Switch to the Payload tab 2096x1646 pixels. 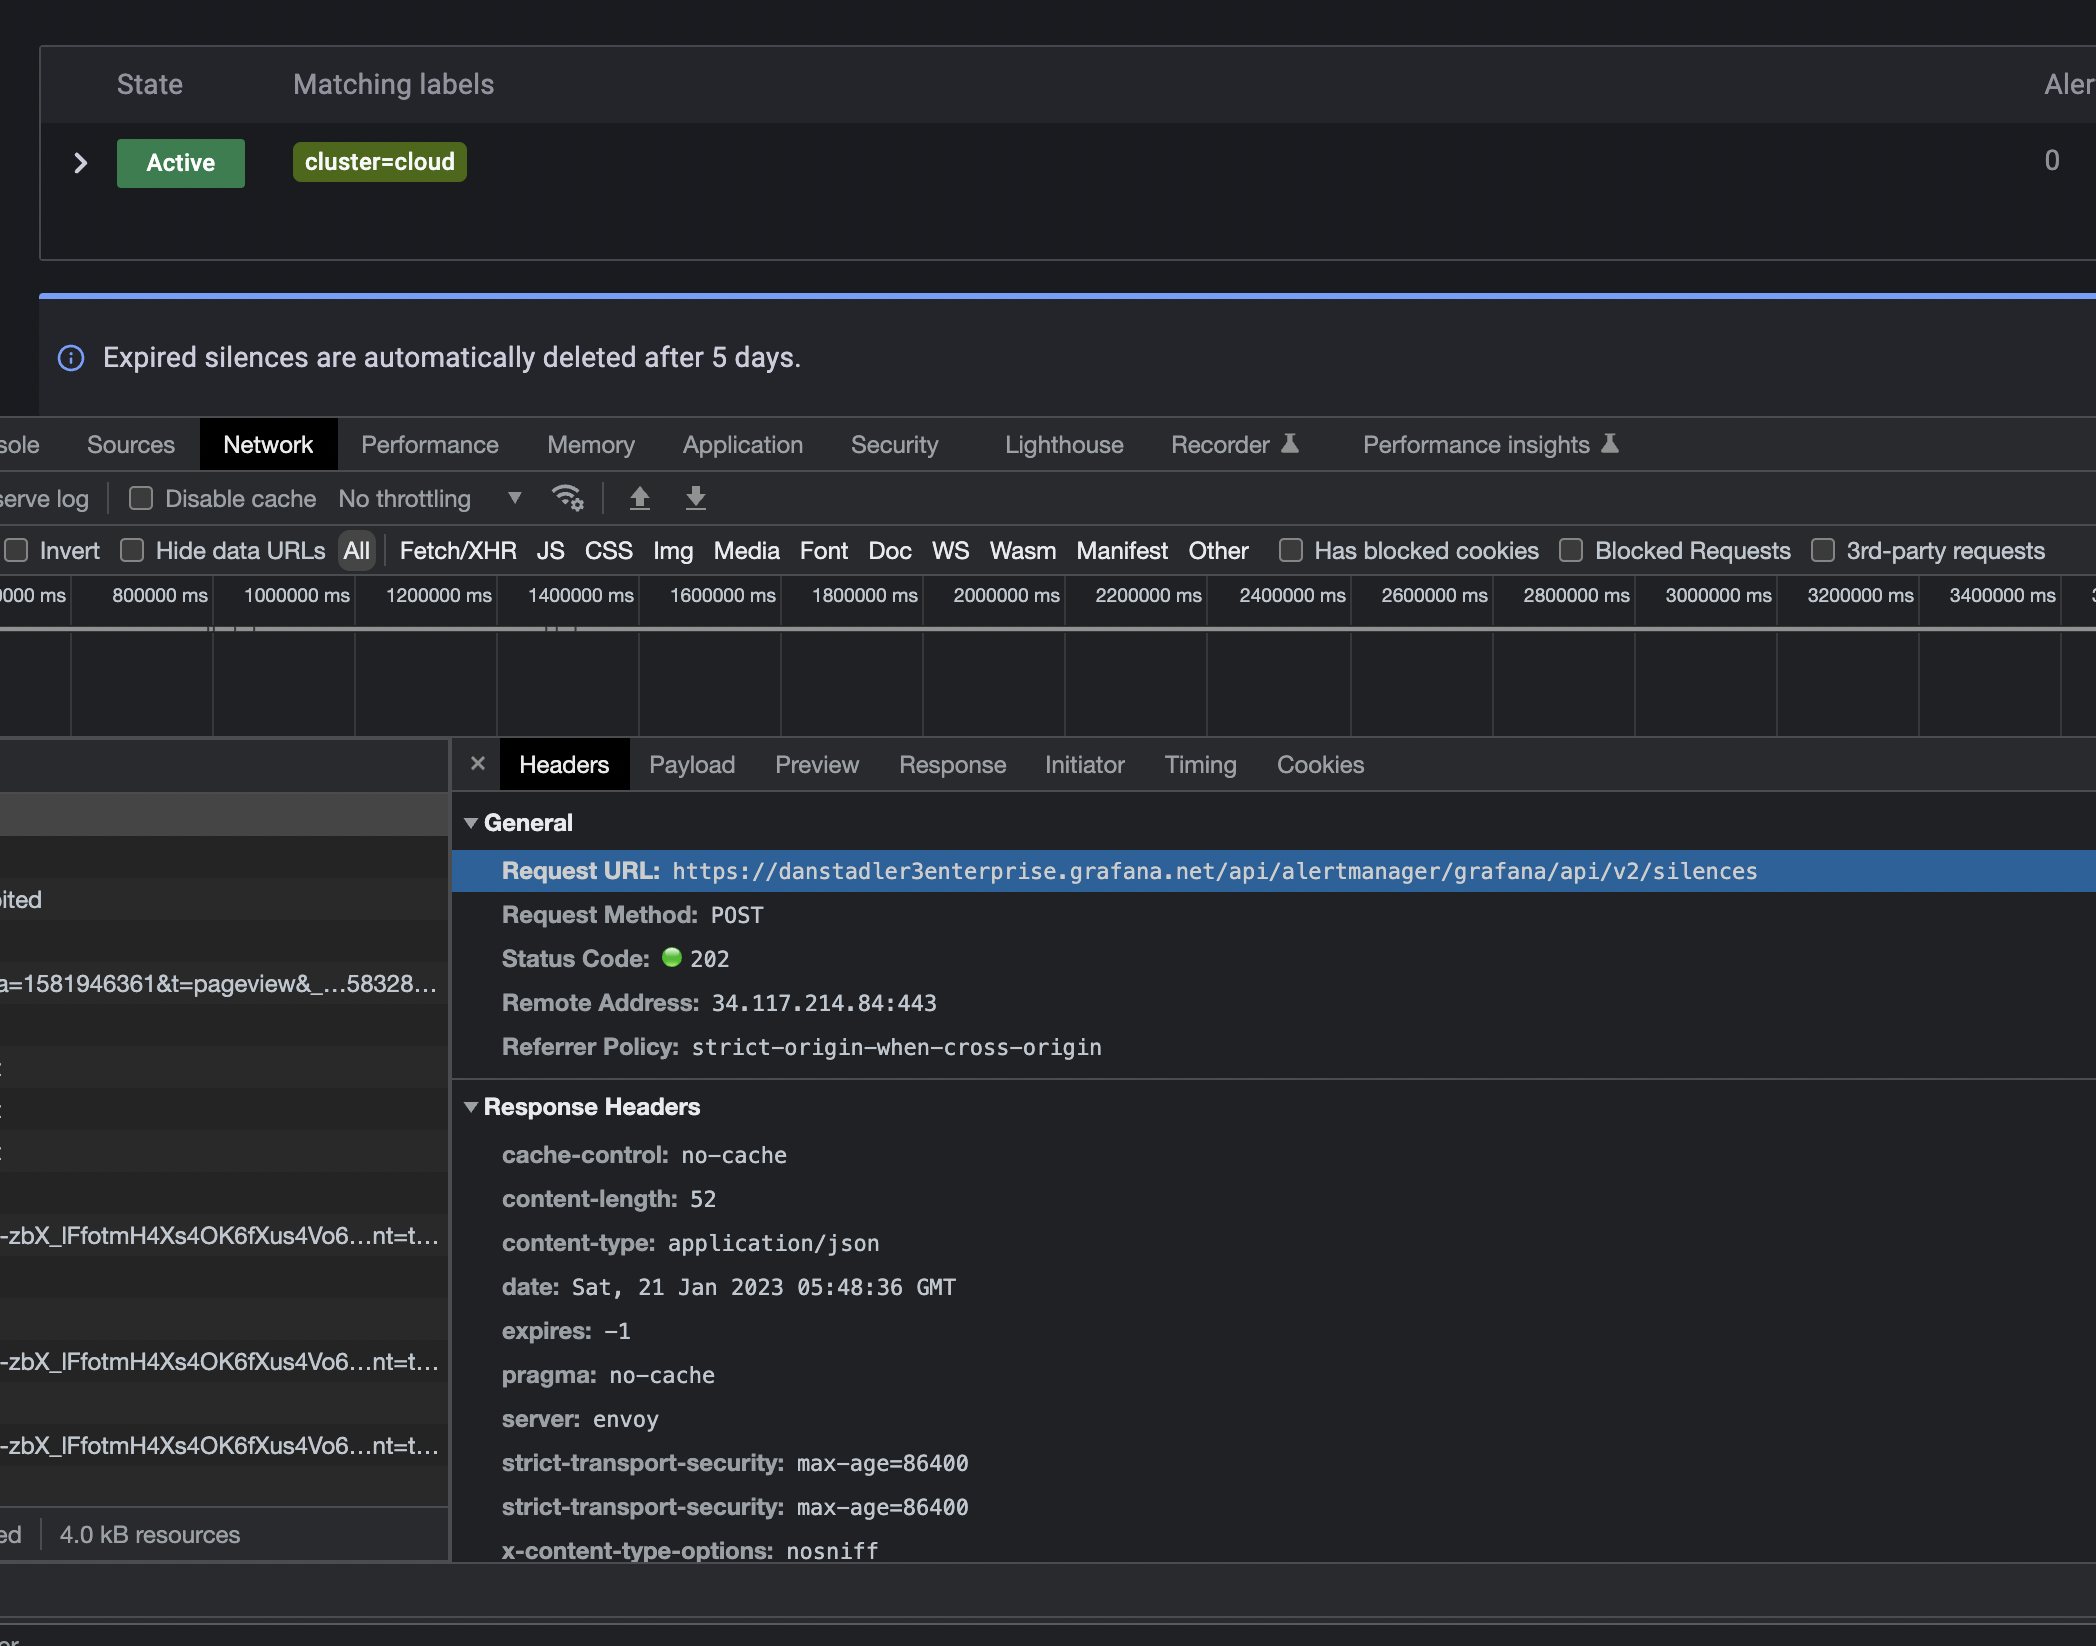tap(691, 764)
